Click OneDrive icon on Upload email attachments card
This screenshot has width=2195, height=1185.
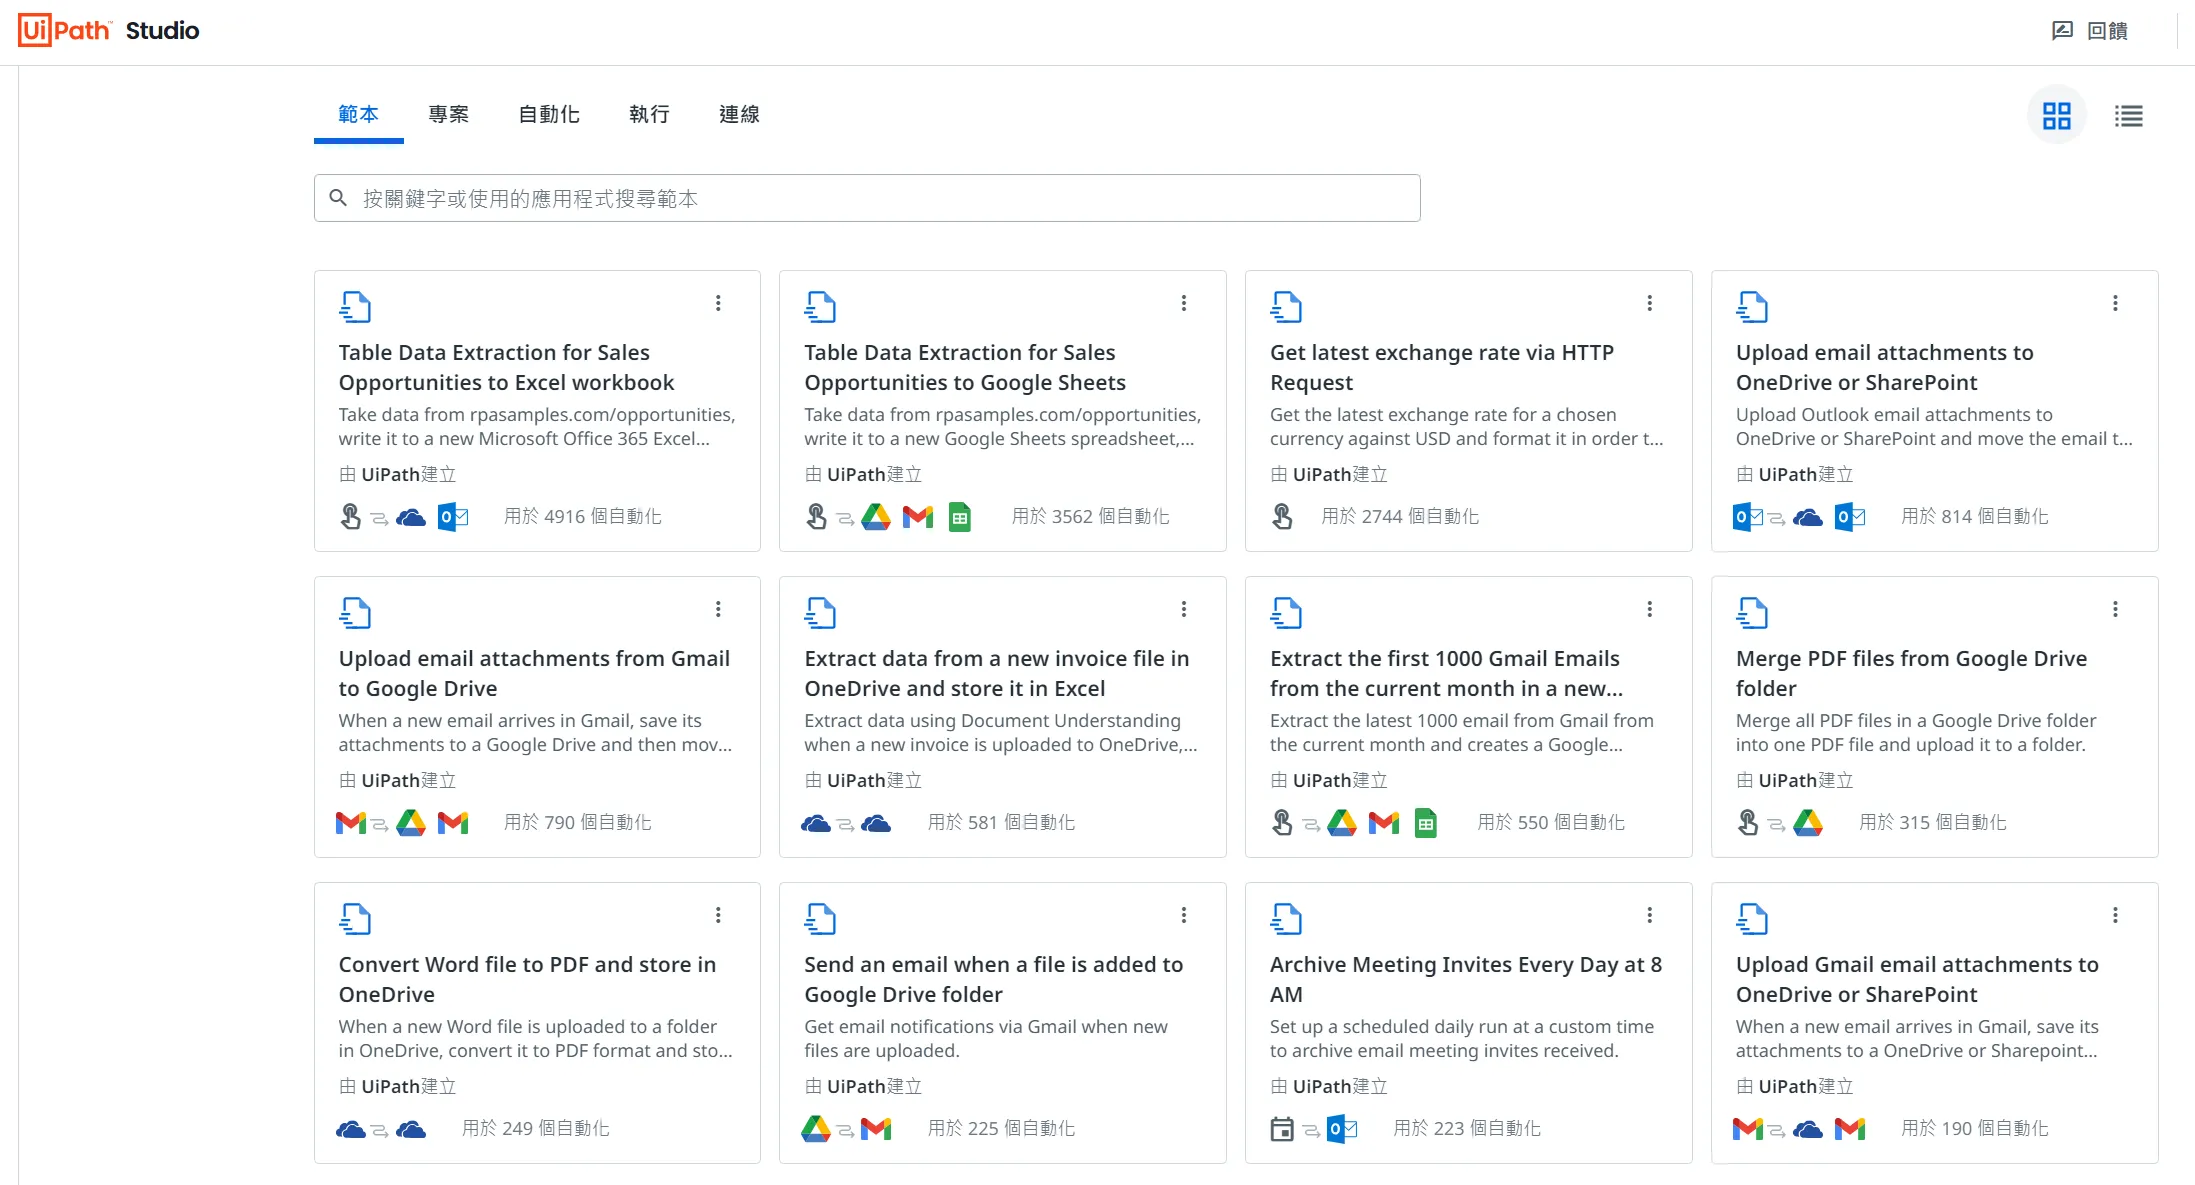click(1808, 517)
